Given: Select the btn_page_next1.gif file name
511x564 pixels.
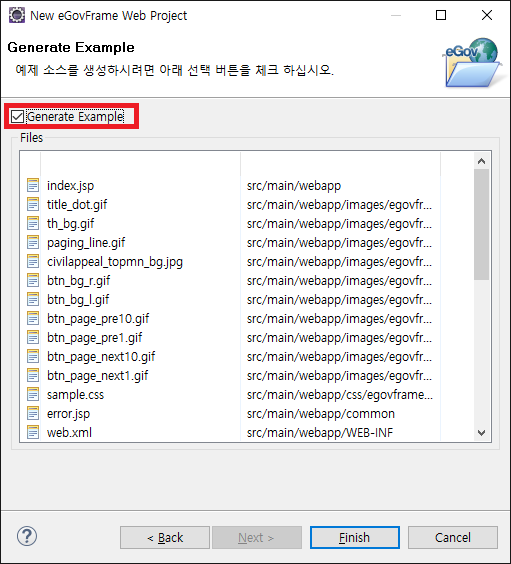Looking at the screenshot, I should click(x=97, y=376).
